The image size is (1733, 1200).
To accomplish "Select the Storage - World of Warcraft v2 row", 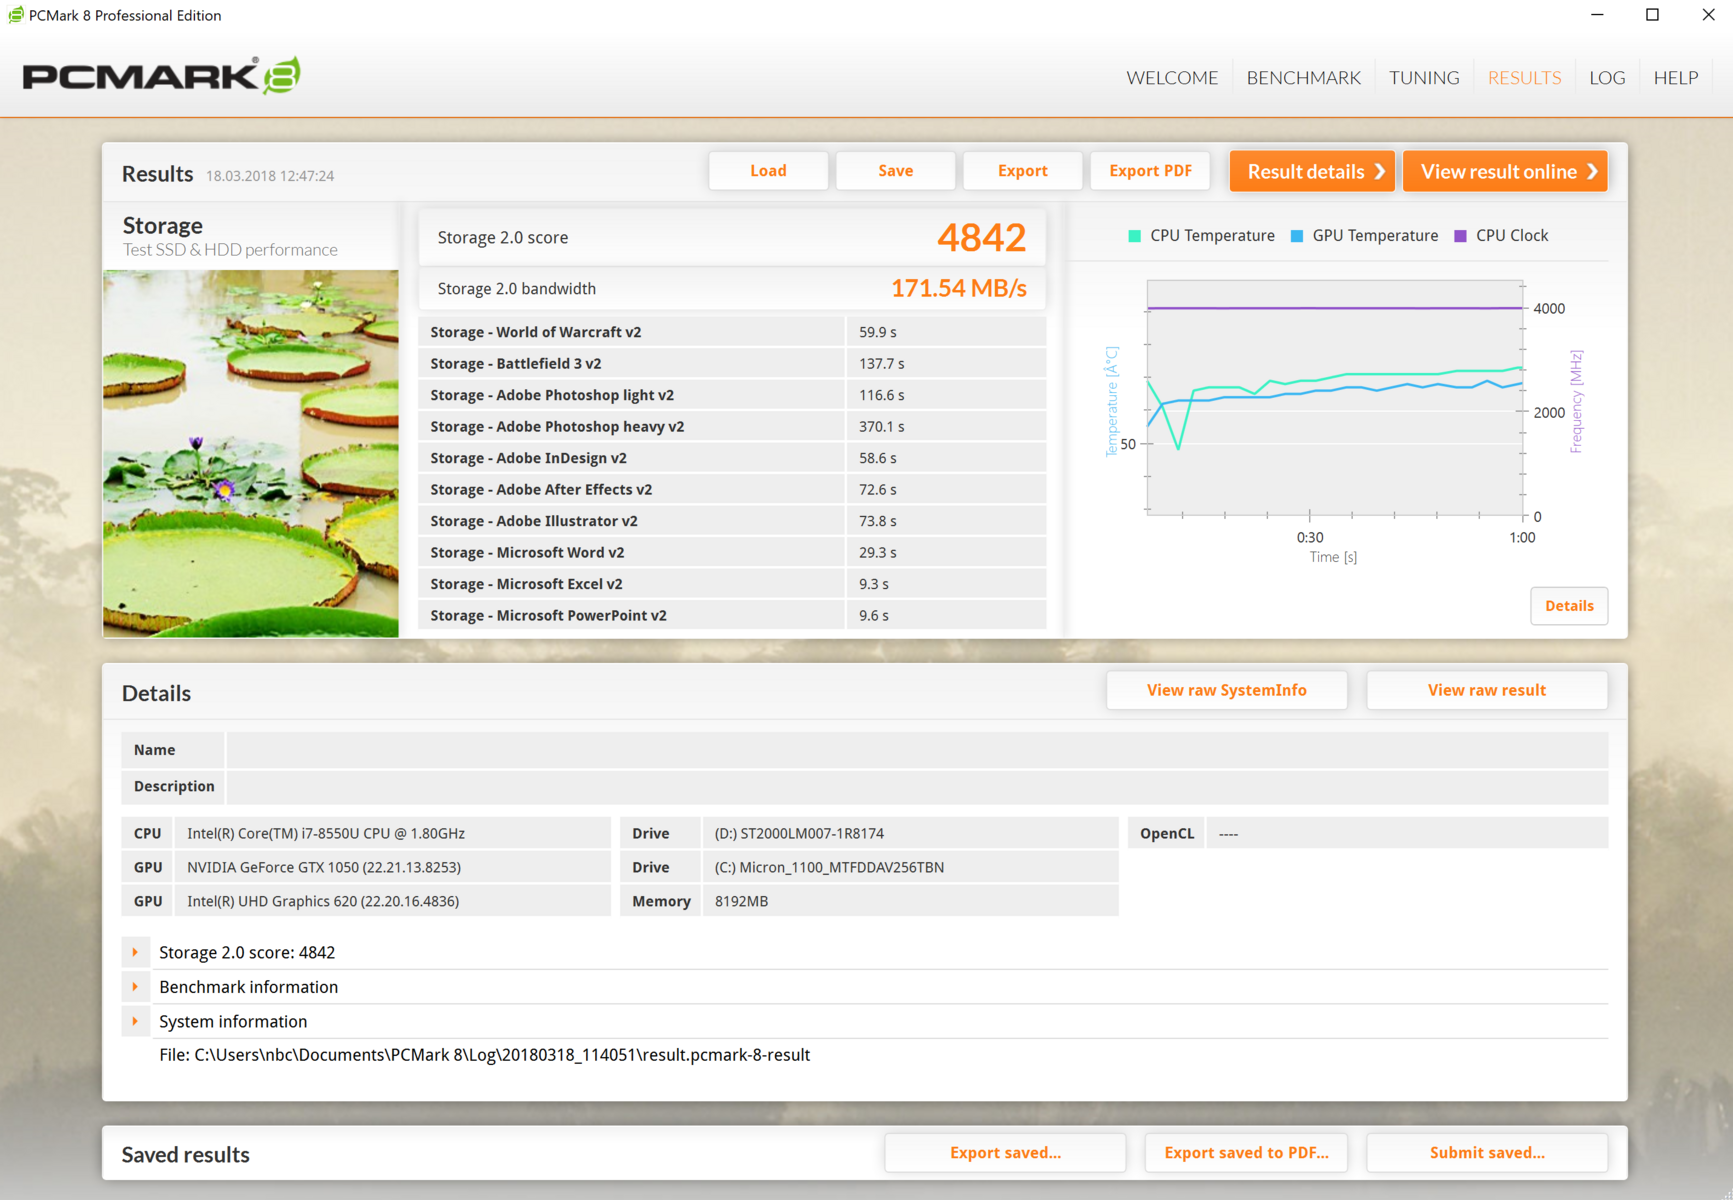I will 732,332.
